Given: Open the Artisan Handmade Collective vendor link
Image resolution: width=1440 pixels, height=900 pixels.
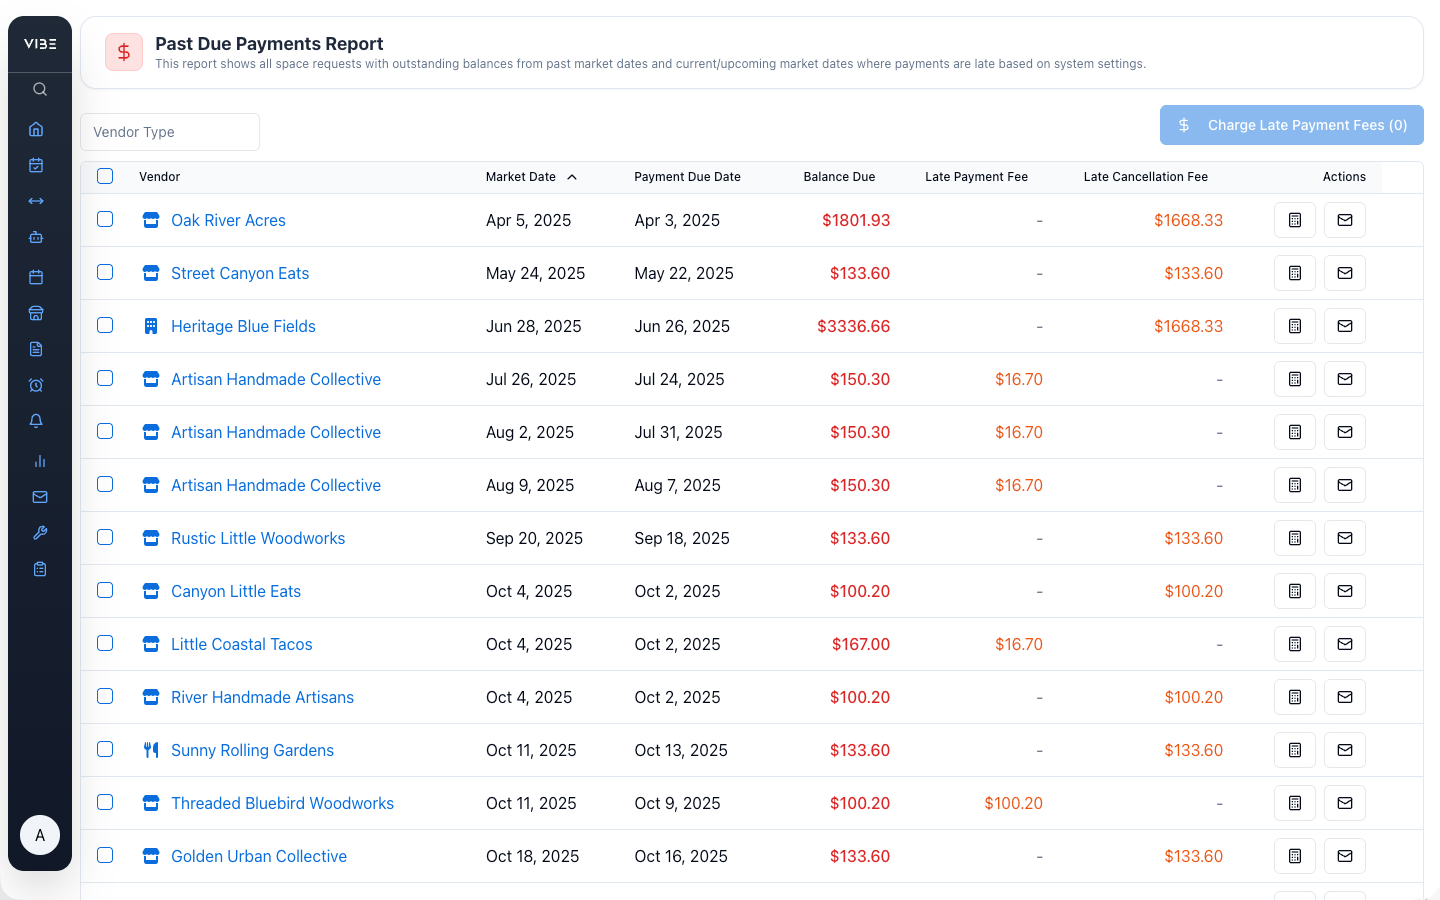Looking at the screenshot, I should pyautogui.click(x=275, y=379).
